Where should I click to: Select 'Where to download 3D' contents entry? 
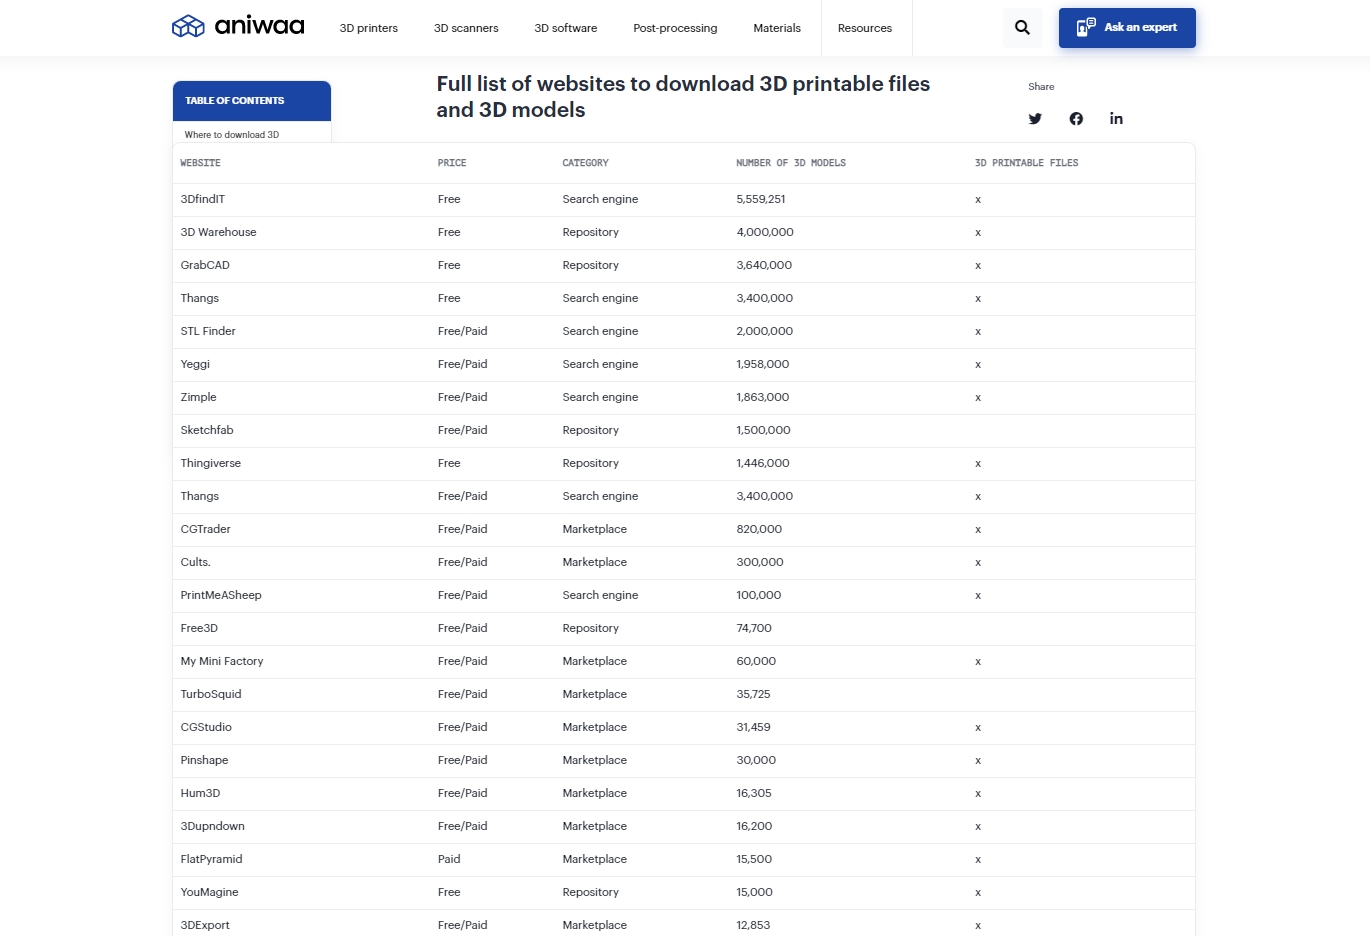(x=232, y=134)
